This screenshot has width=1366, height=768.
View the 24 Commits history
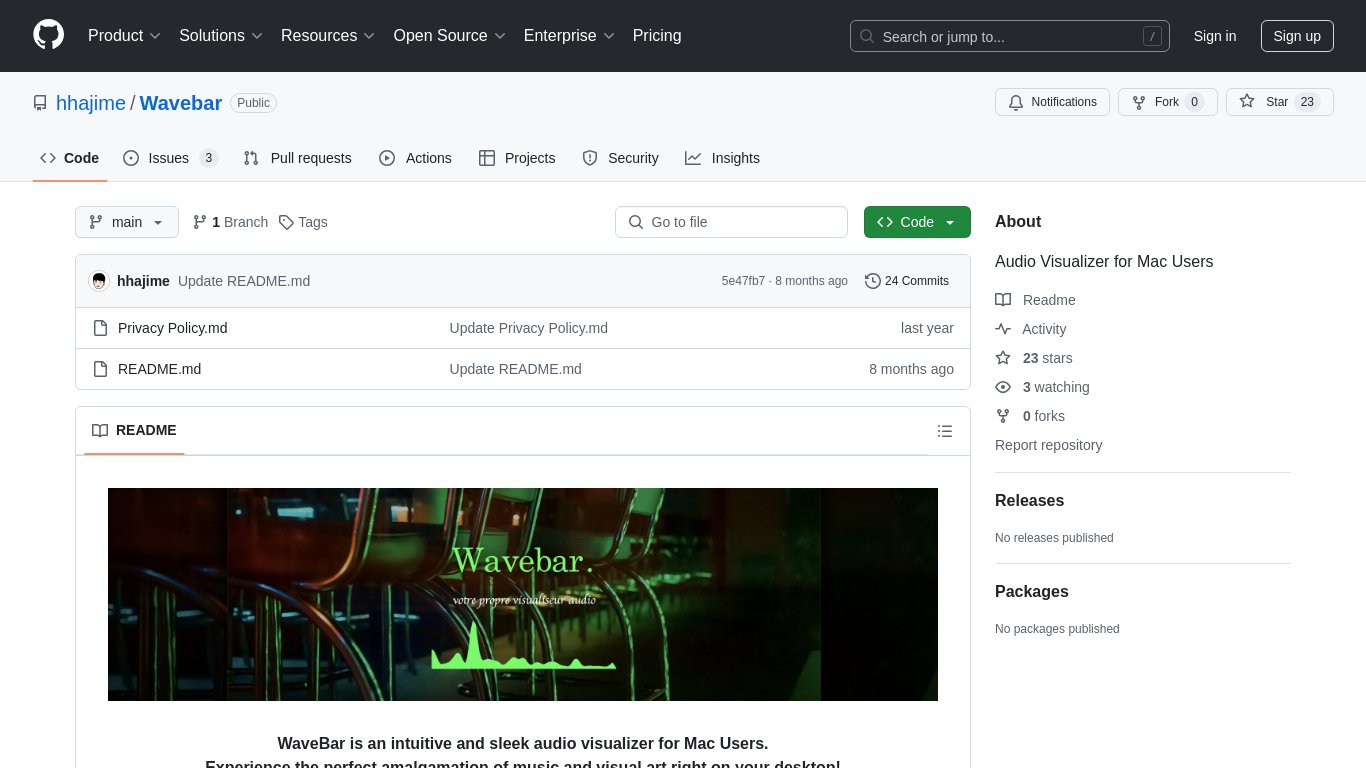[x=907, y=281]
